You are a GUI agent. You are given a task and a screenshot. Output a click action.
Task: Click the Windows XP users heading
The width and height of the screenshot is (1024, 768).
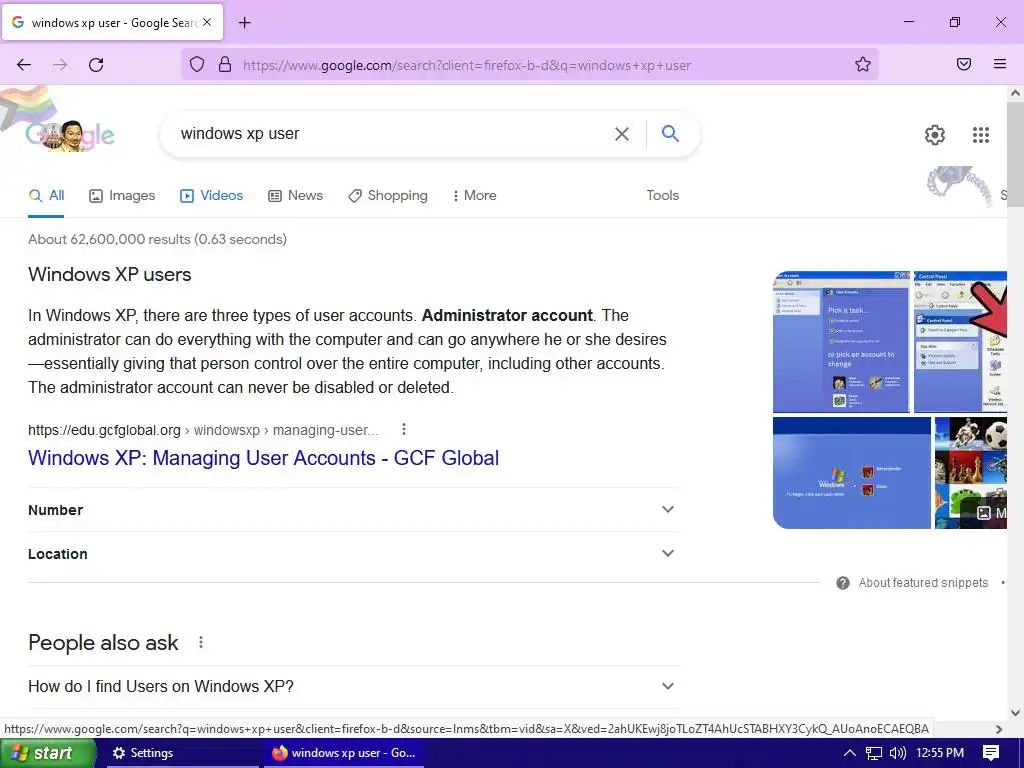[110, 274]
